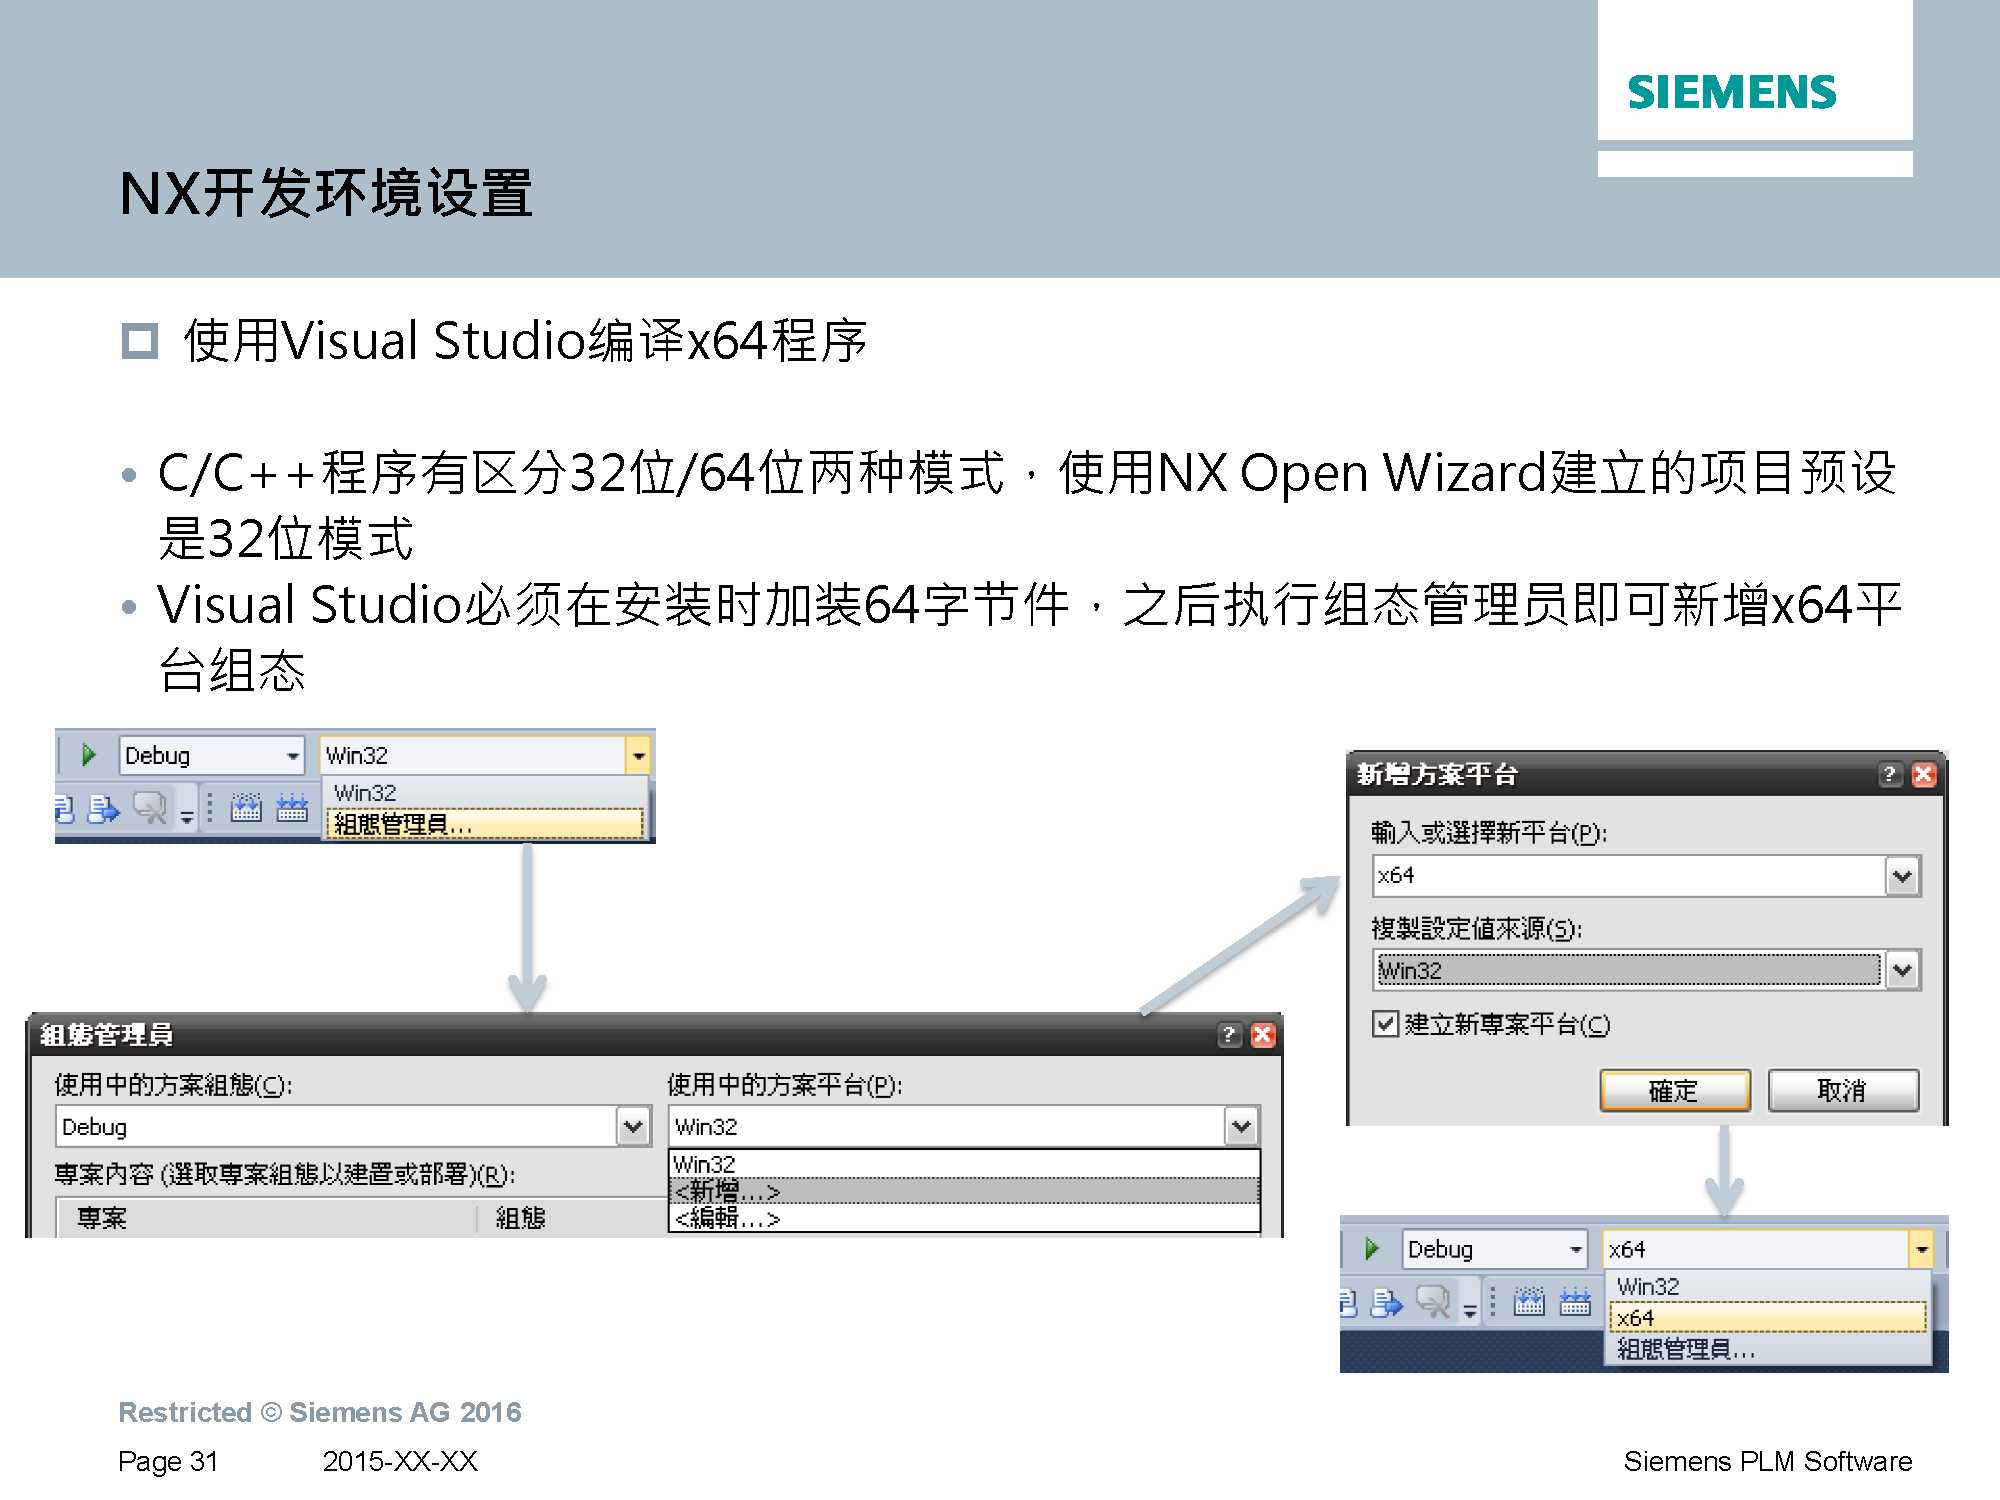This screenshot has width=2000, height=1500.
Task: Select Win32 entry in x64 toolbar dropdown list
Action: (x=1768, y=1287)
